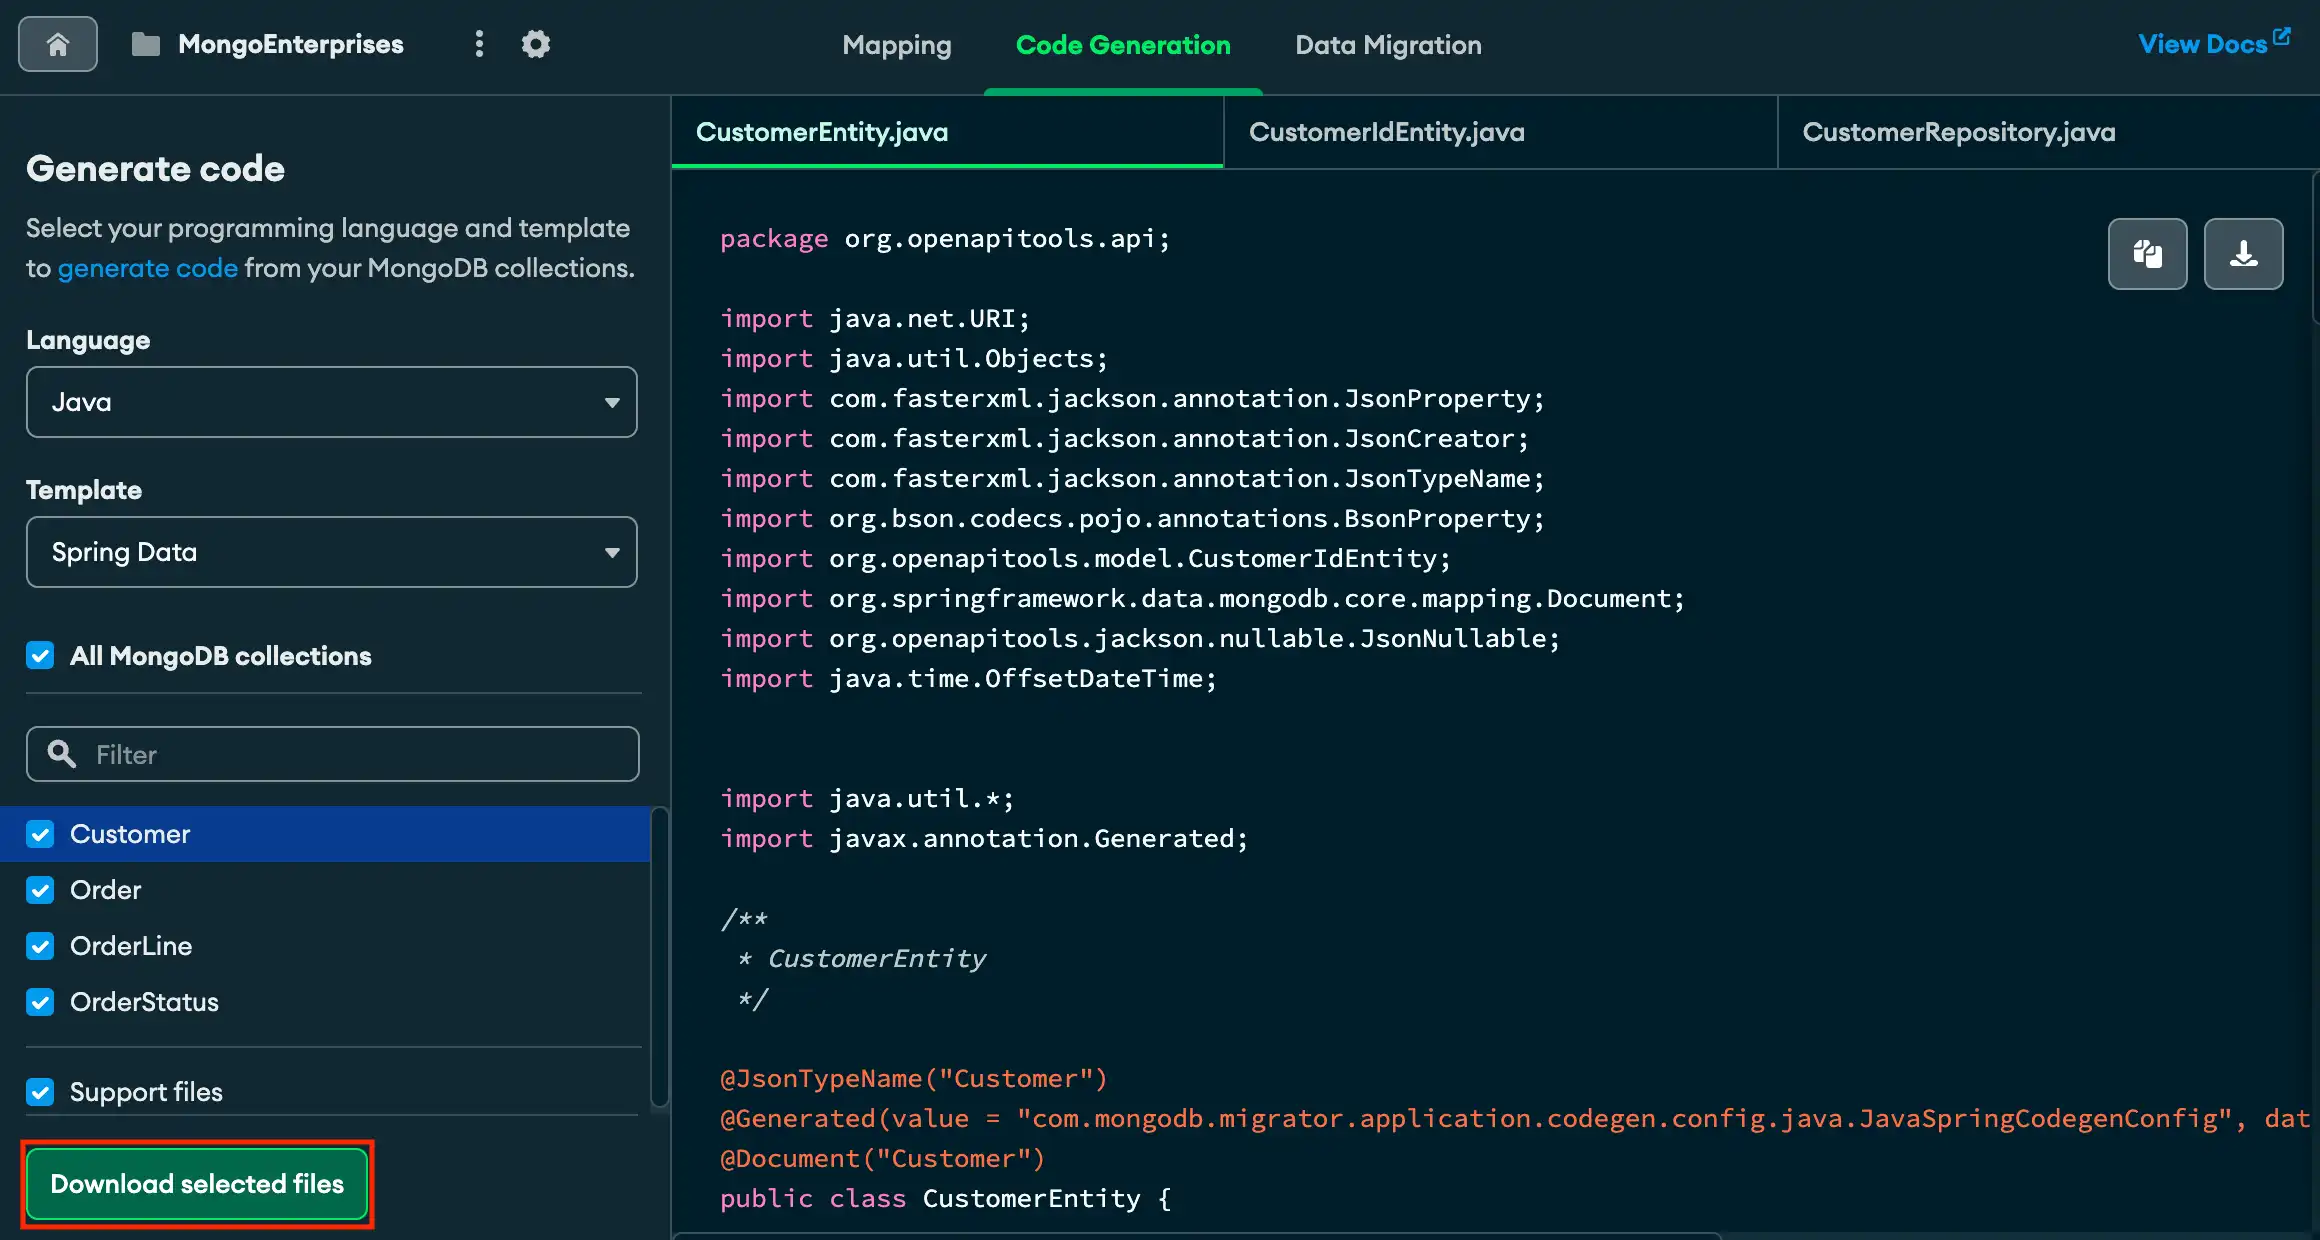Toggle the All MongoDB collections checkbox
Viewport: 2320px width, 1240px height.
point(41,655)
